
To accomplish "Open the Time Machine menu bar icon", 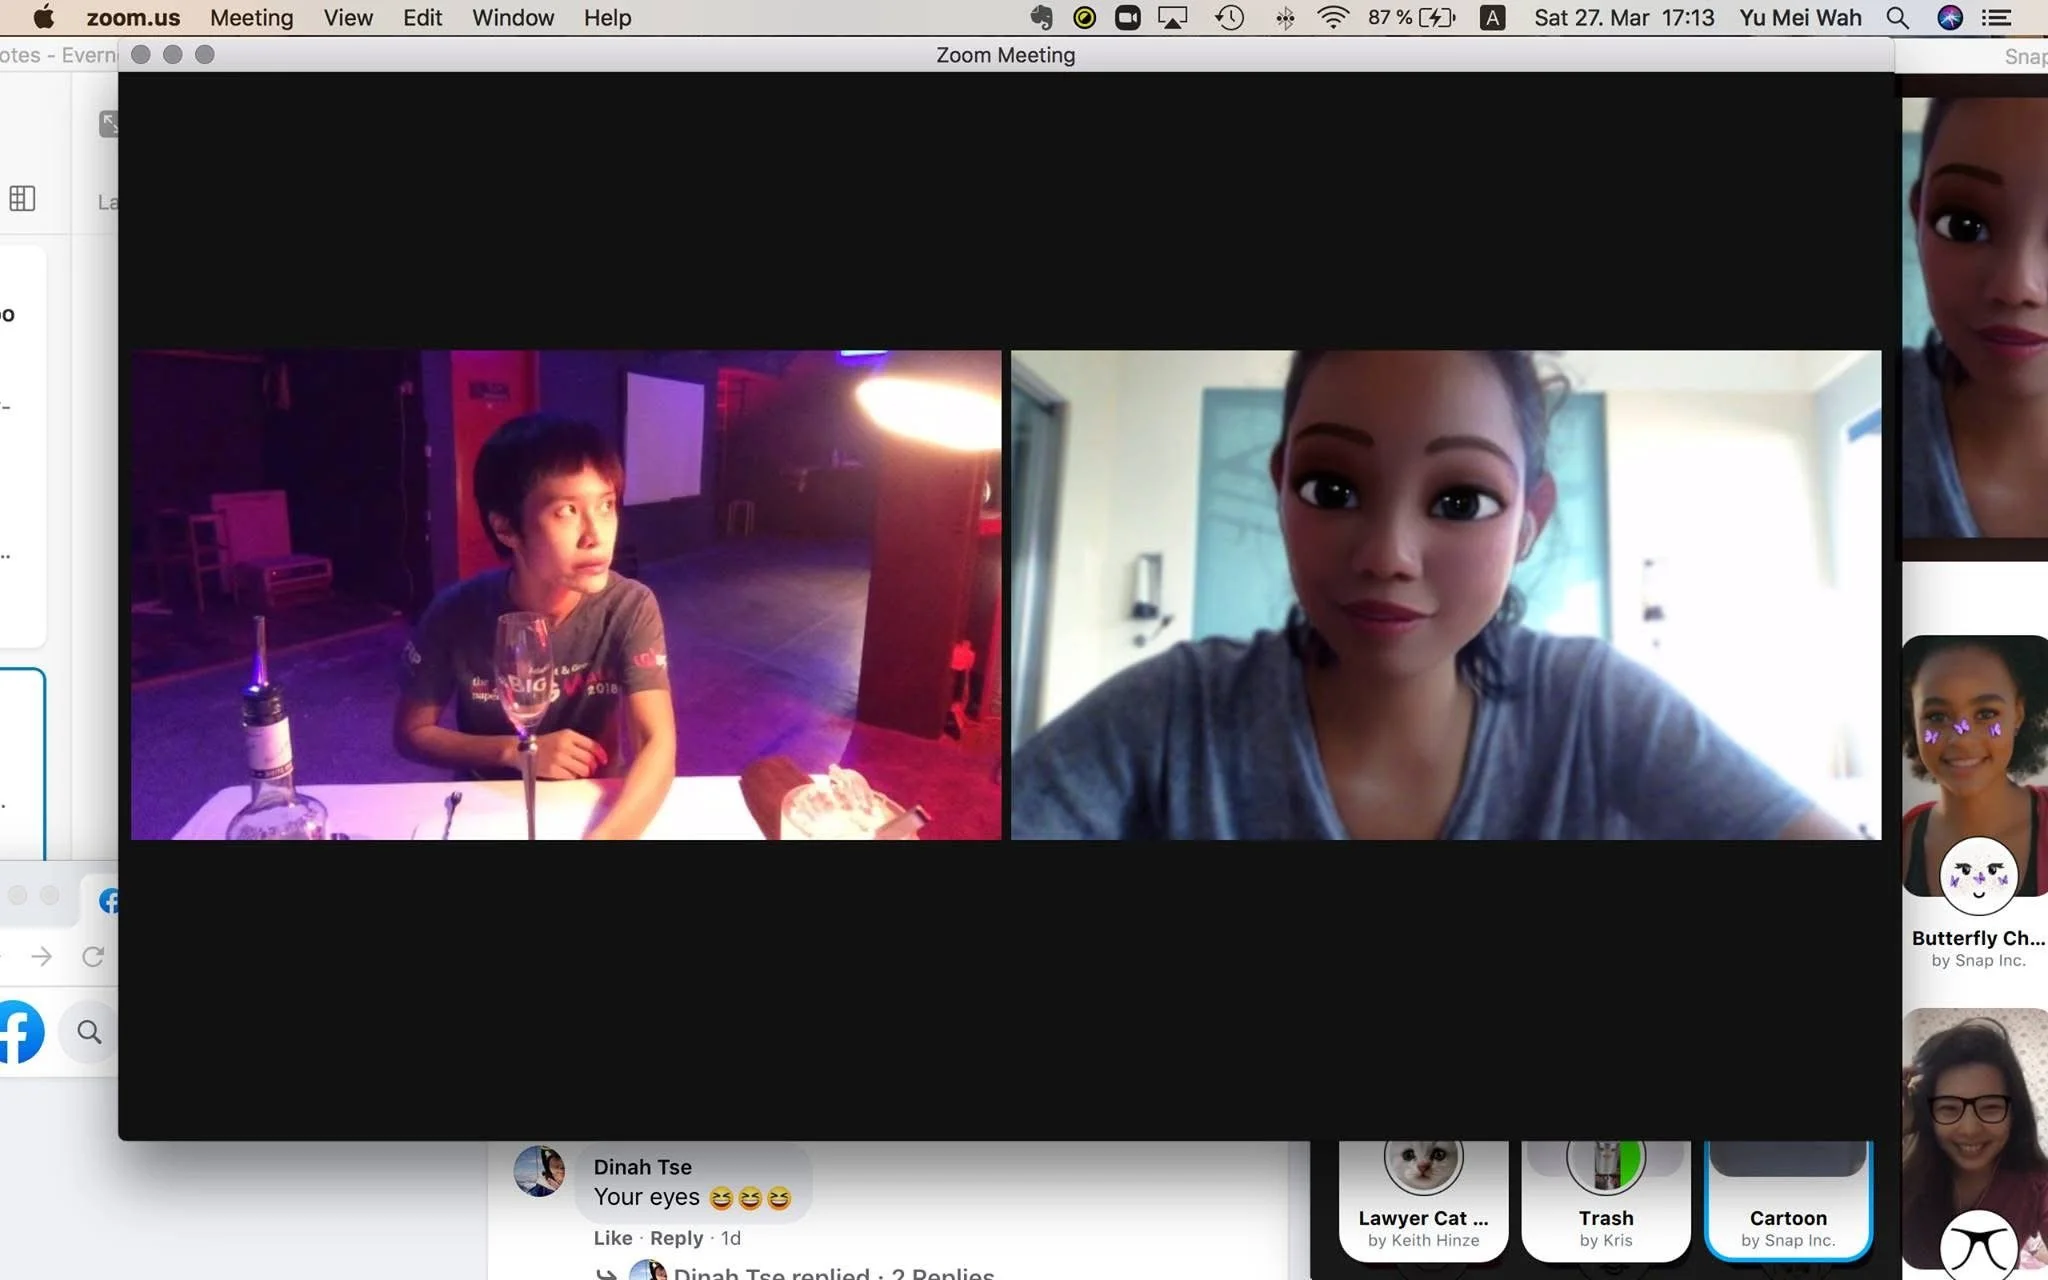I will pyautogui.click(x=1229, y=17).
